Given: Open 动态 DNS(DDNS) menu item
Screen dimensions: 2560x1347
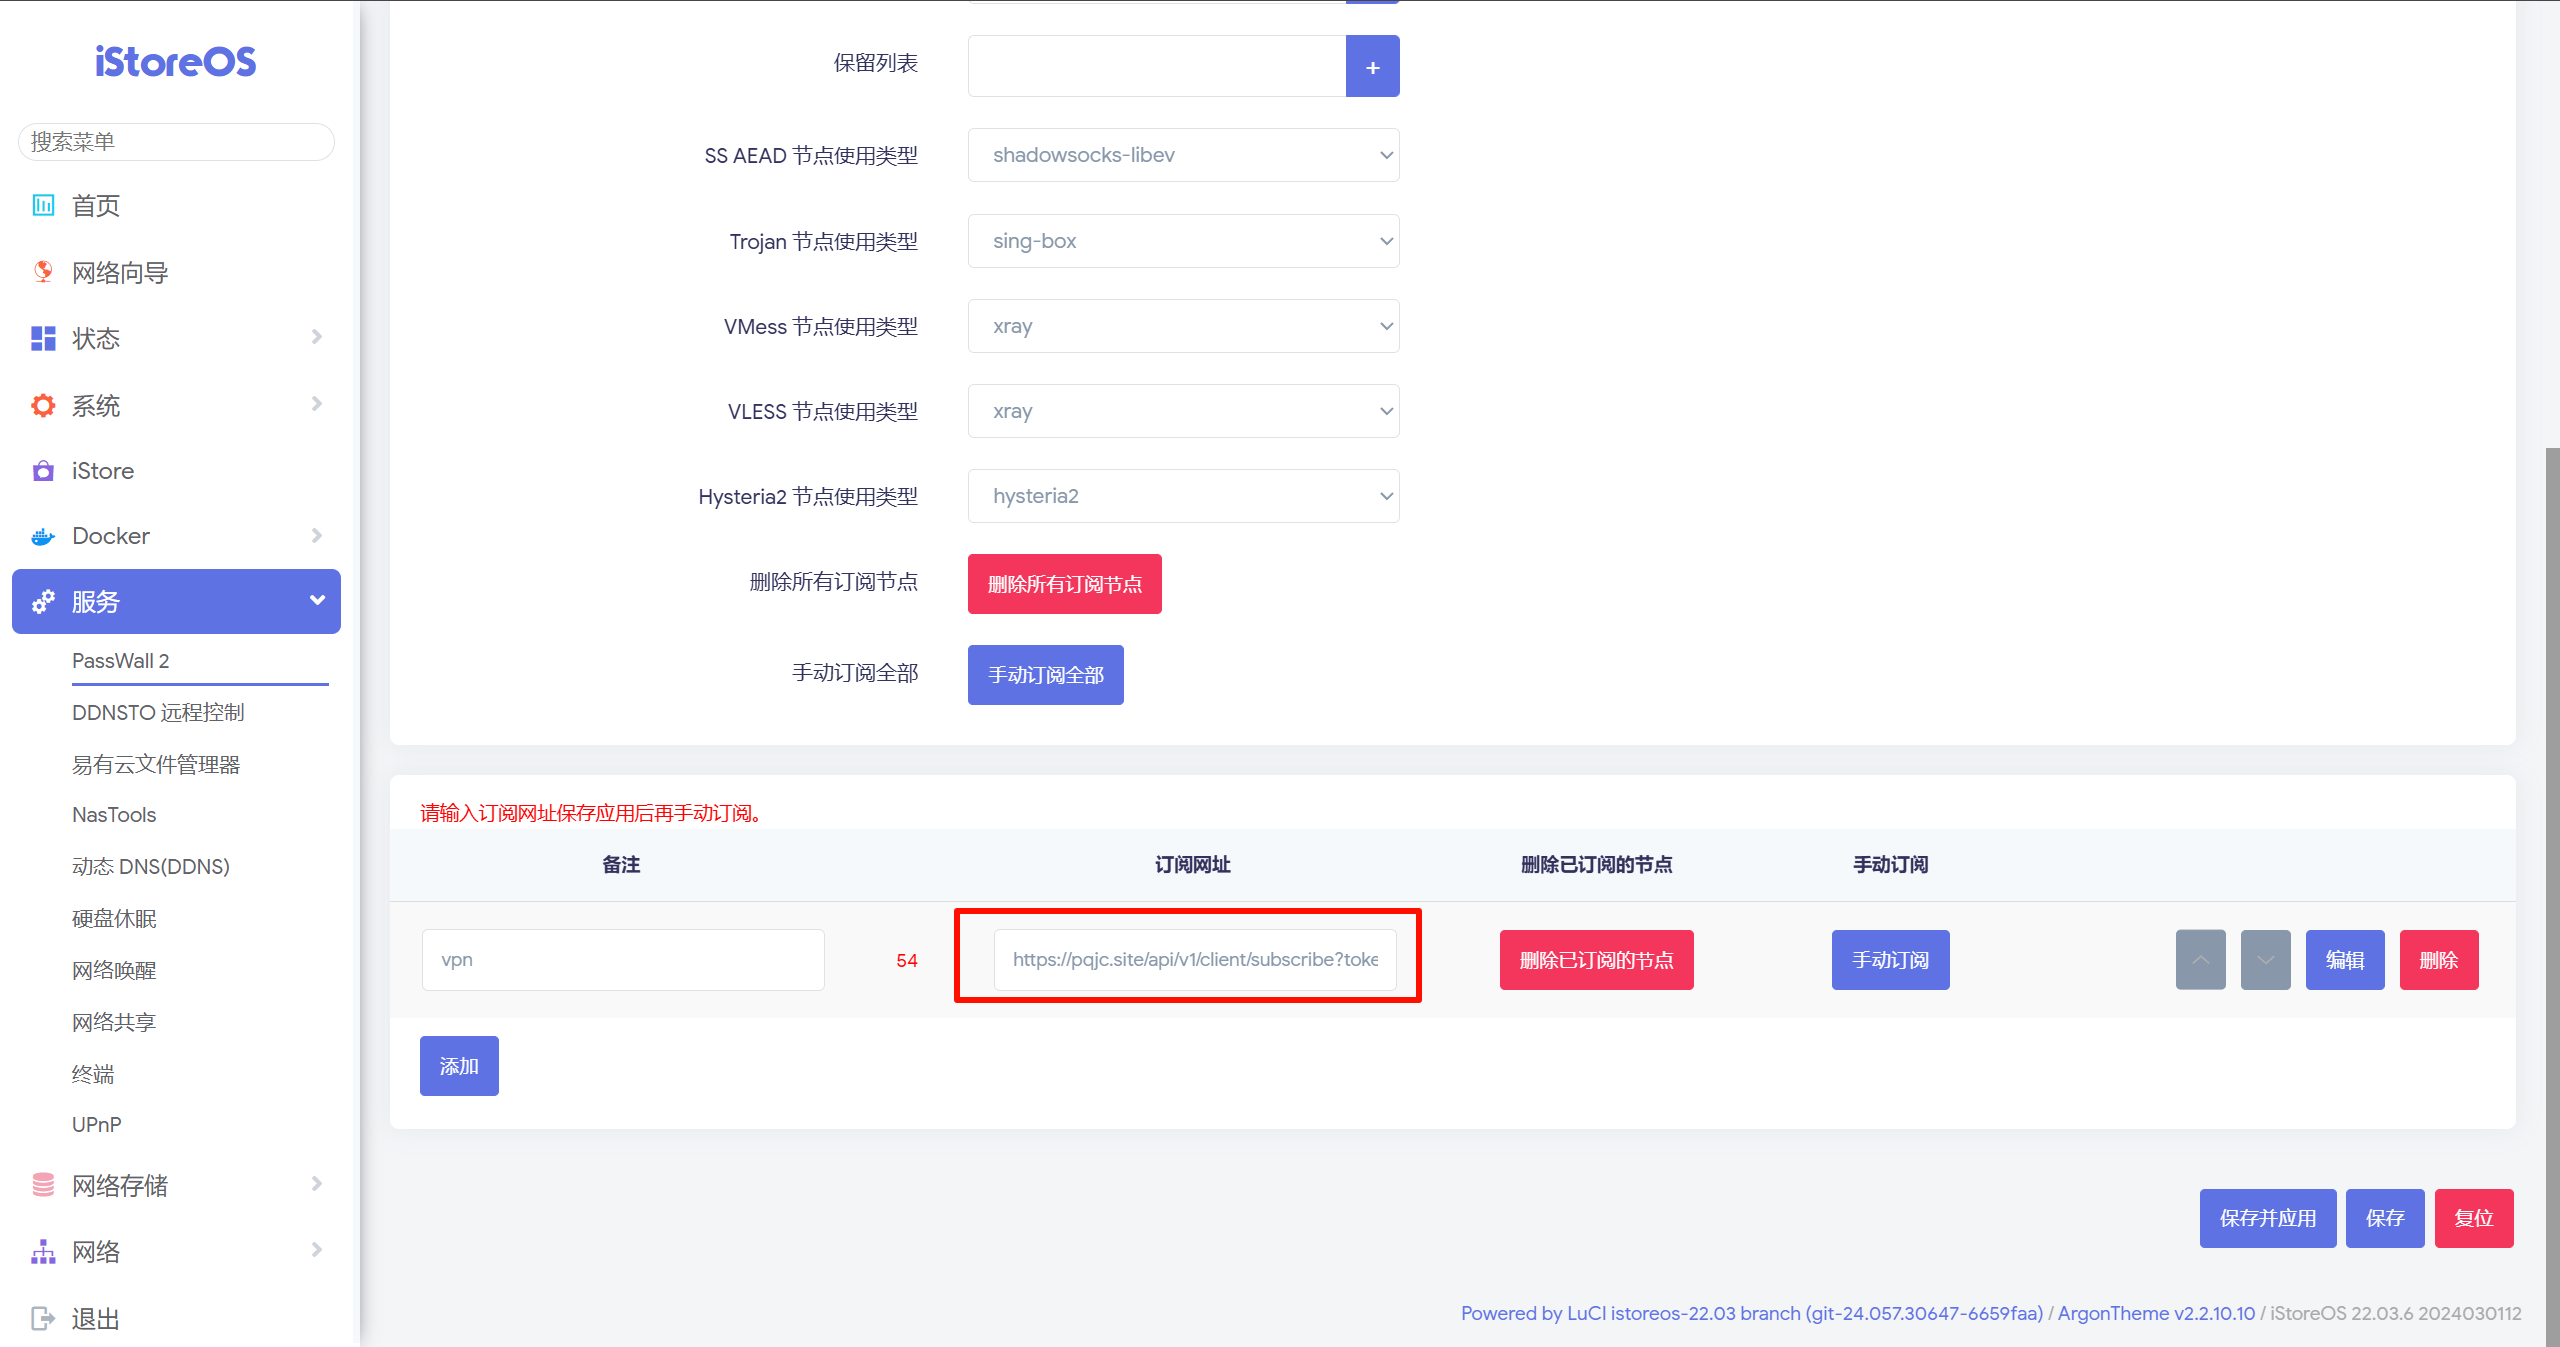Looking at the screenshot, I should pos(151,866).
